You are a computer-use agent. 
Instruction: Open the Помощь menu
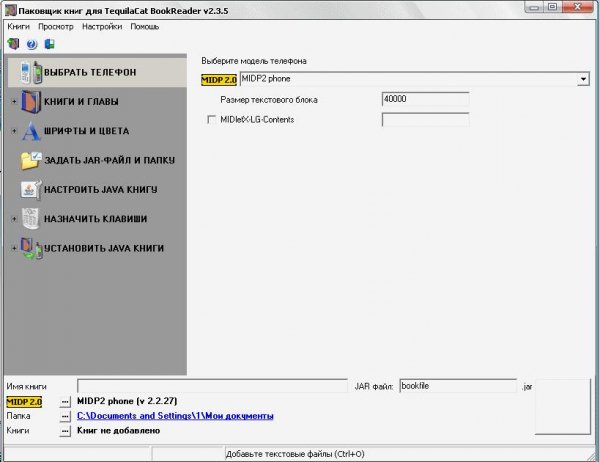point(145,26)
